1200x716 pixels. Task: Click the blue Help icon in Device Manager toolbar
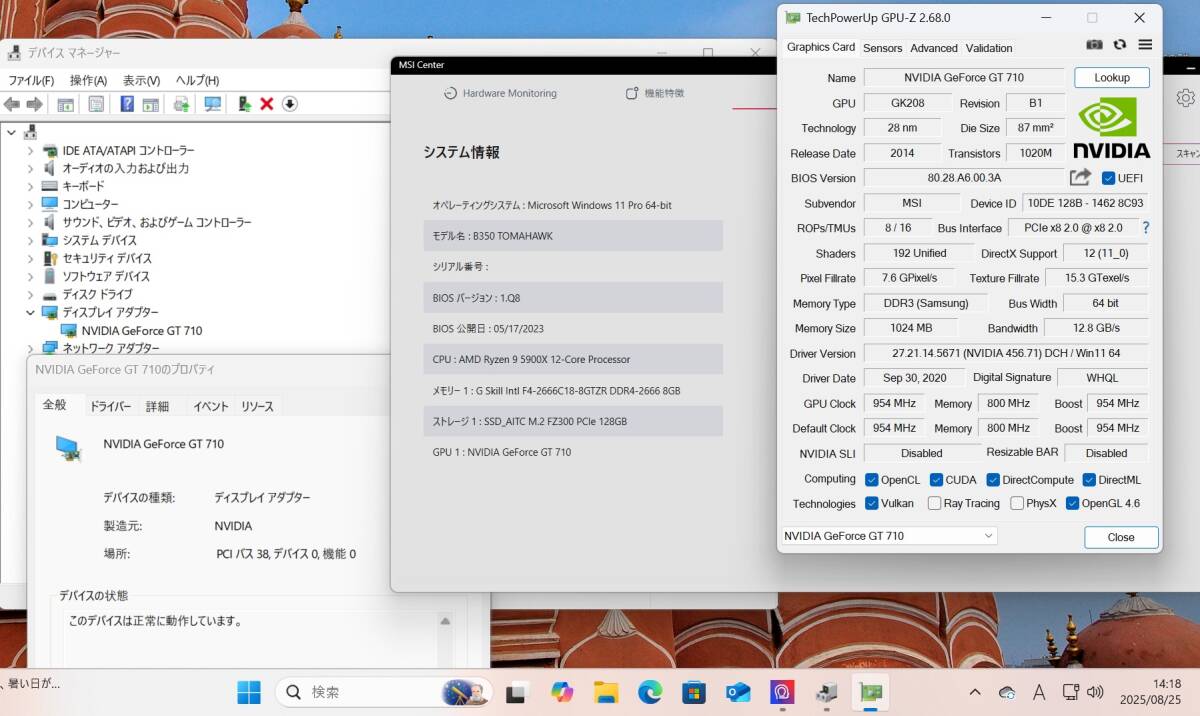127,104
